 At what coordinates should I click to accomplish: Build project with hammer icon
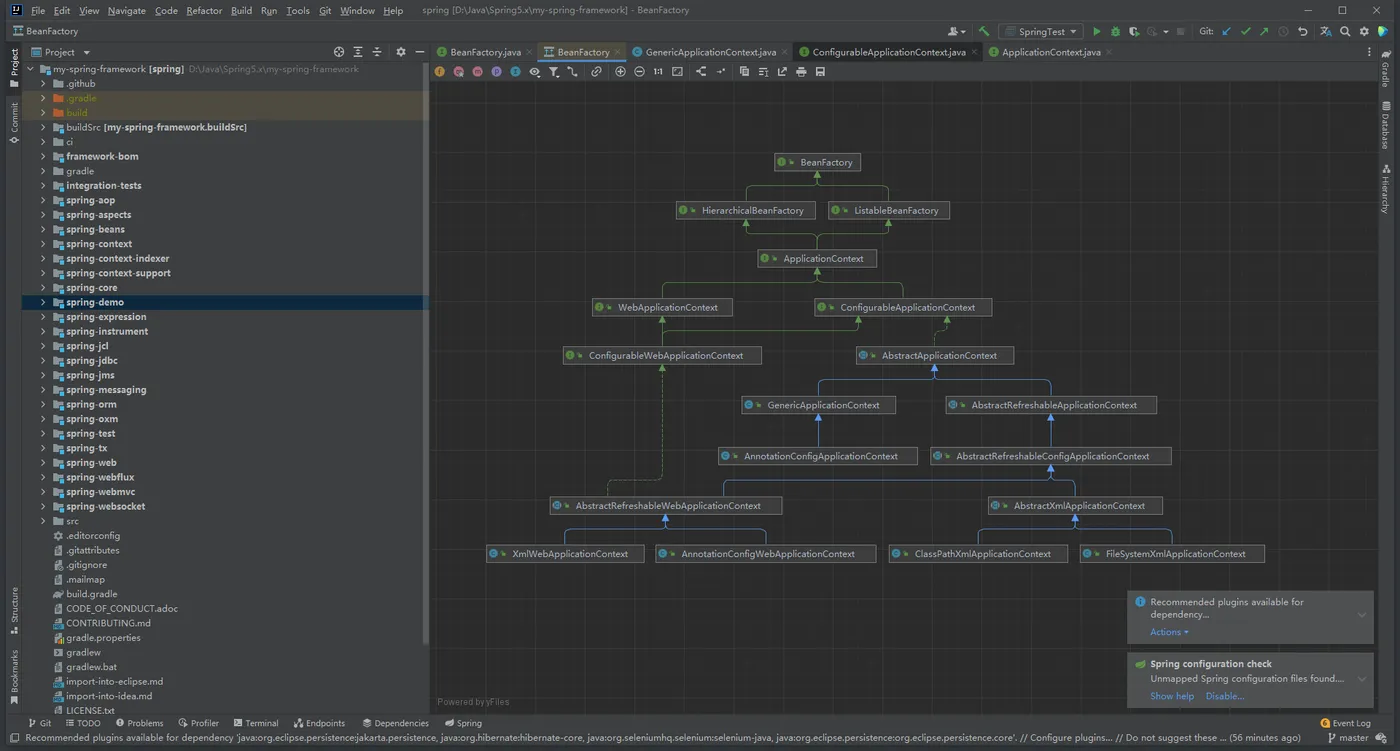point(984,31)
